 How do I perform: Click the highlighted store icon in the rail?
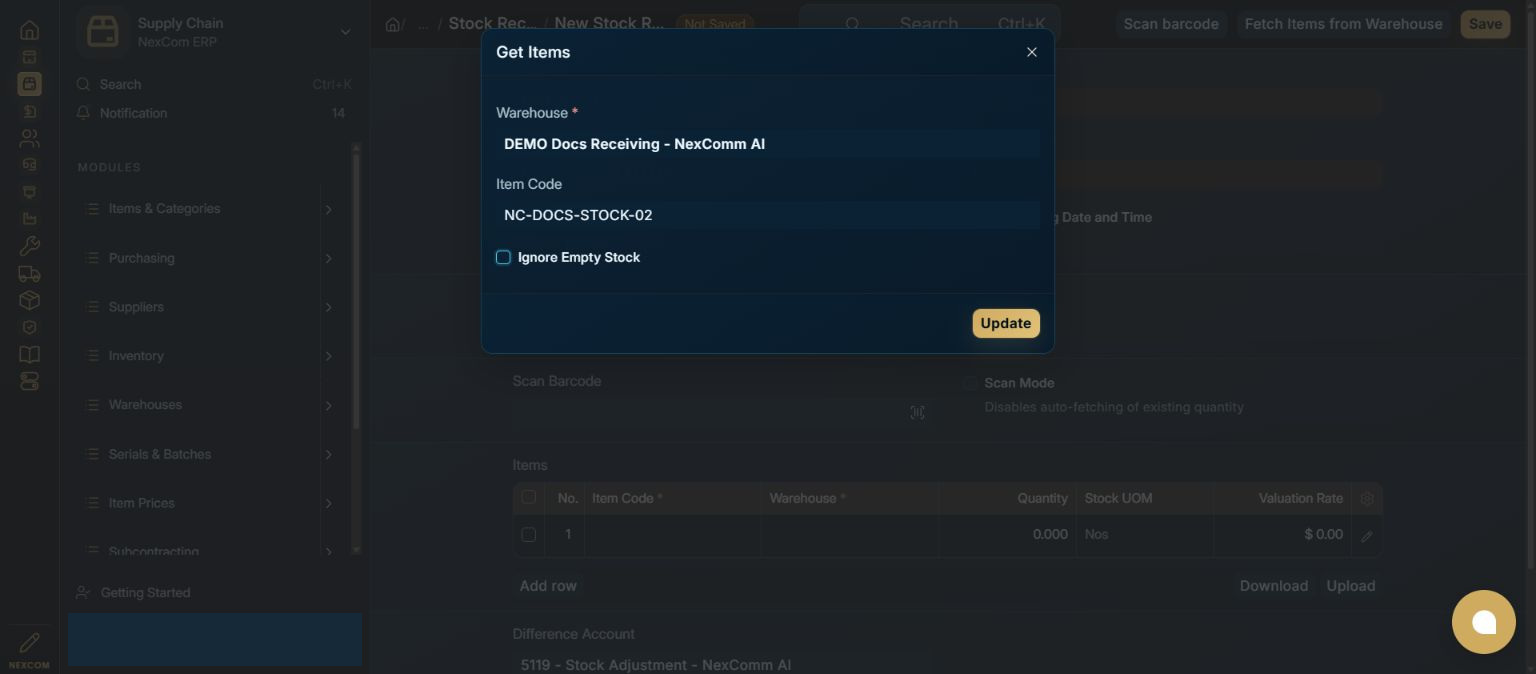[29, 84]
